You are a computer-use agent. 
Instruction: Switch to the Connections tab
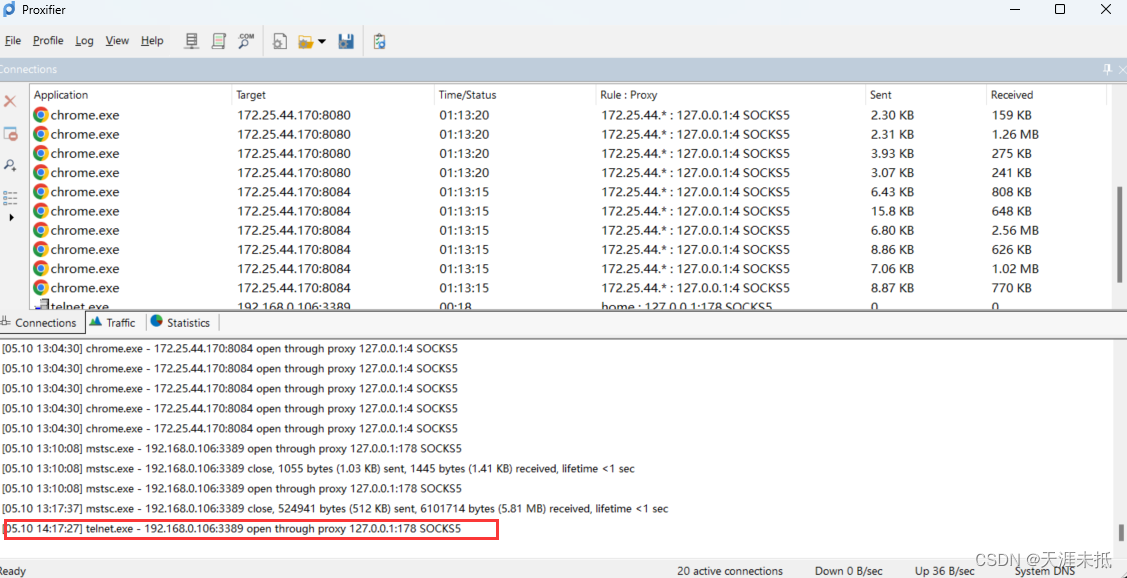40,323
